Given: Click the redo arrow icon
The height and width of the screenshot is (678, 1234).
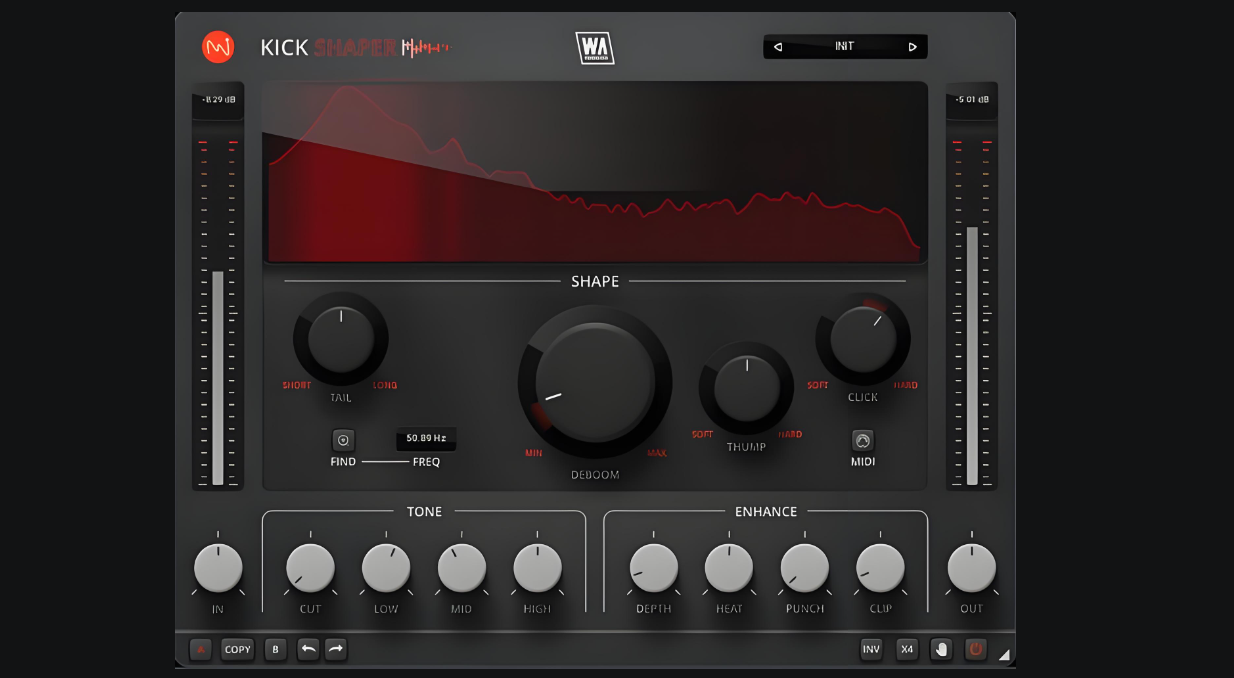Looking at the screenshot, I should tap(335, 649).
